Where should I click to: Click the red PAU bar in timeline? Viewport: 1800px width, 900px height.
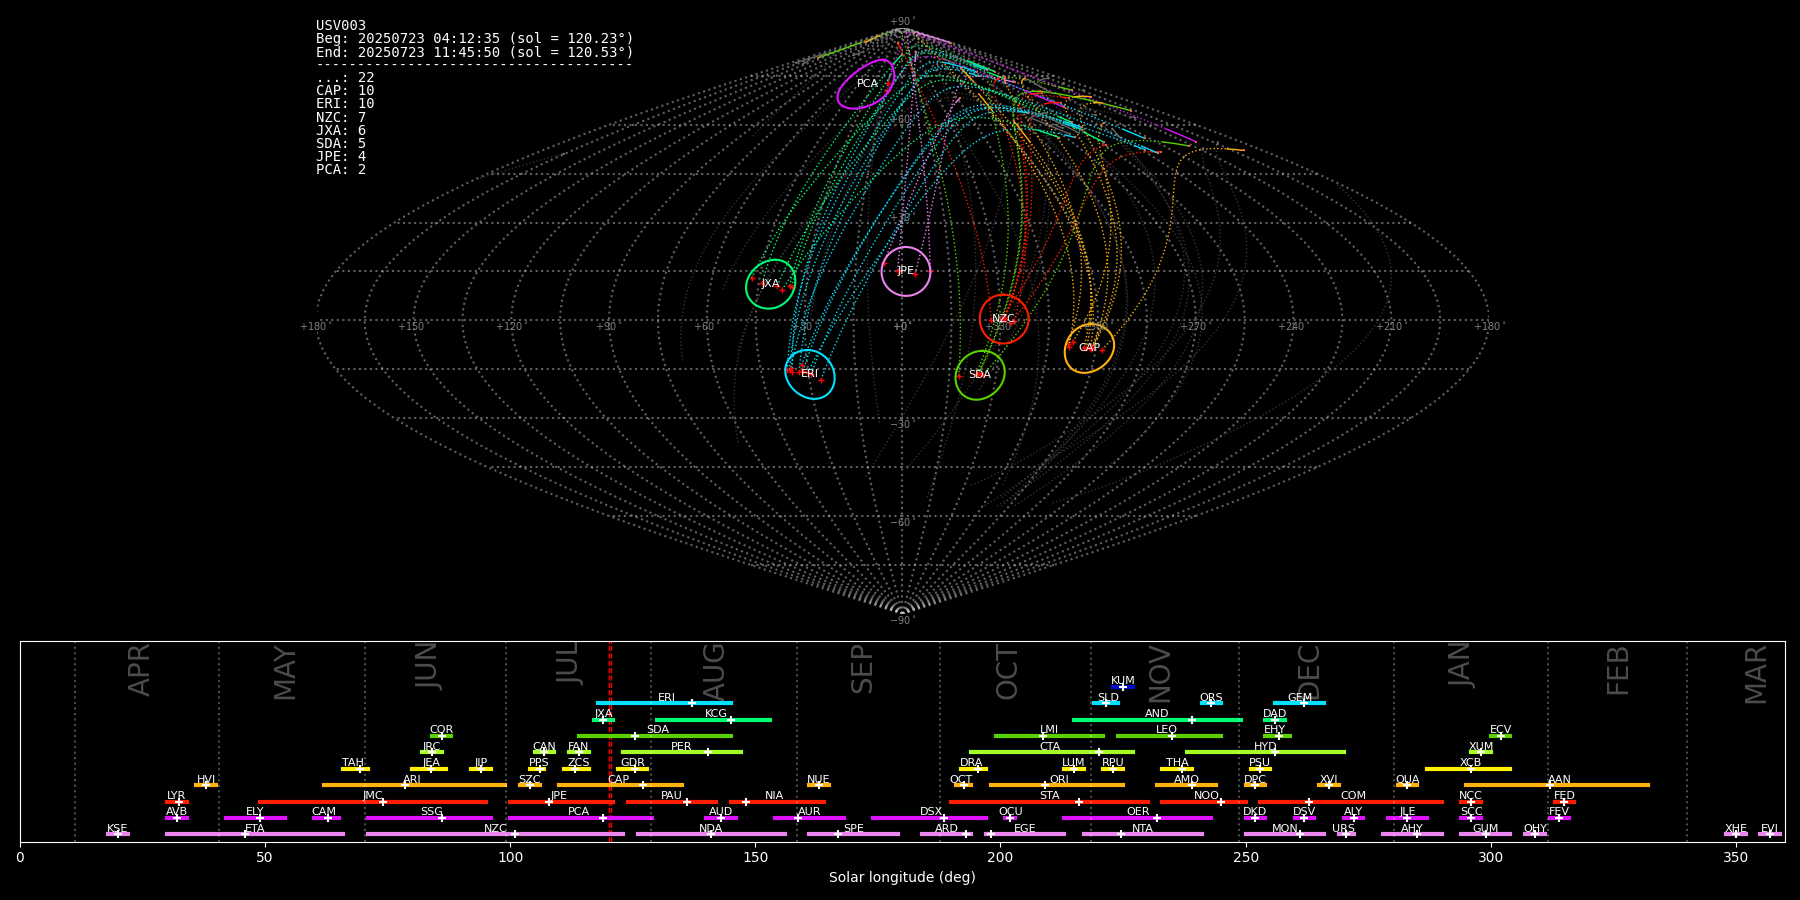(x=672, y=802)
